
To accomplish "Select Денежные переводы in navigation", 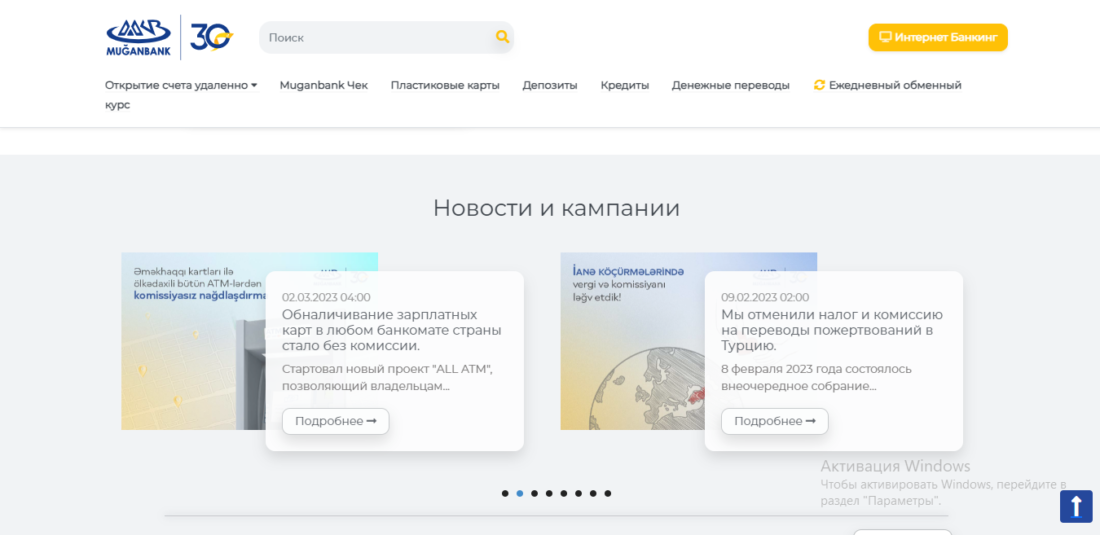I will coord(730,85).
